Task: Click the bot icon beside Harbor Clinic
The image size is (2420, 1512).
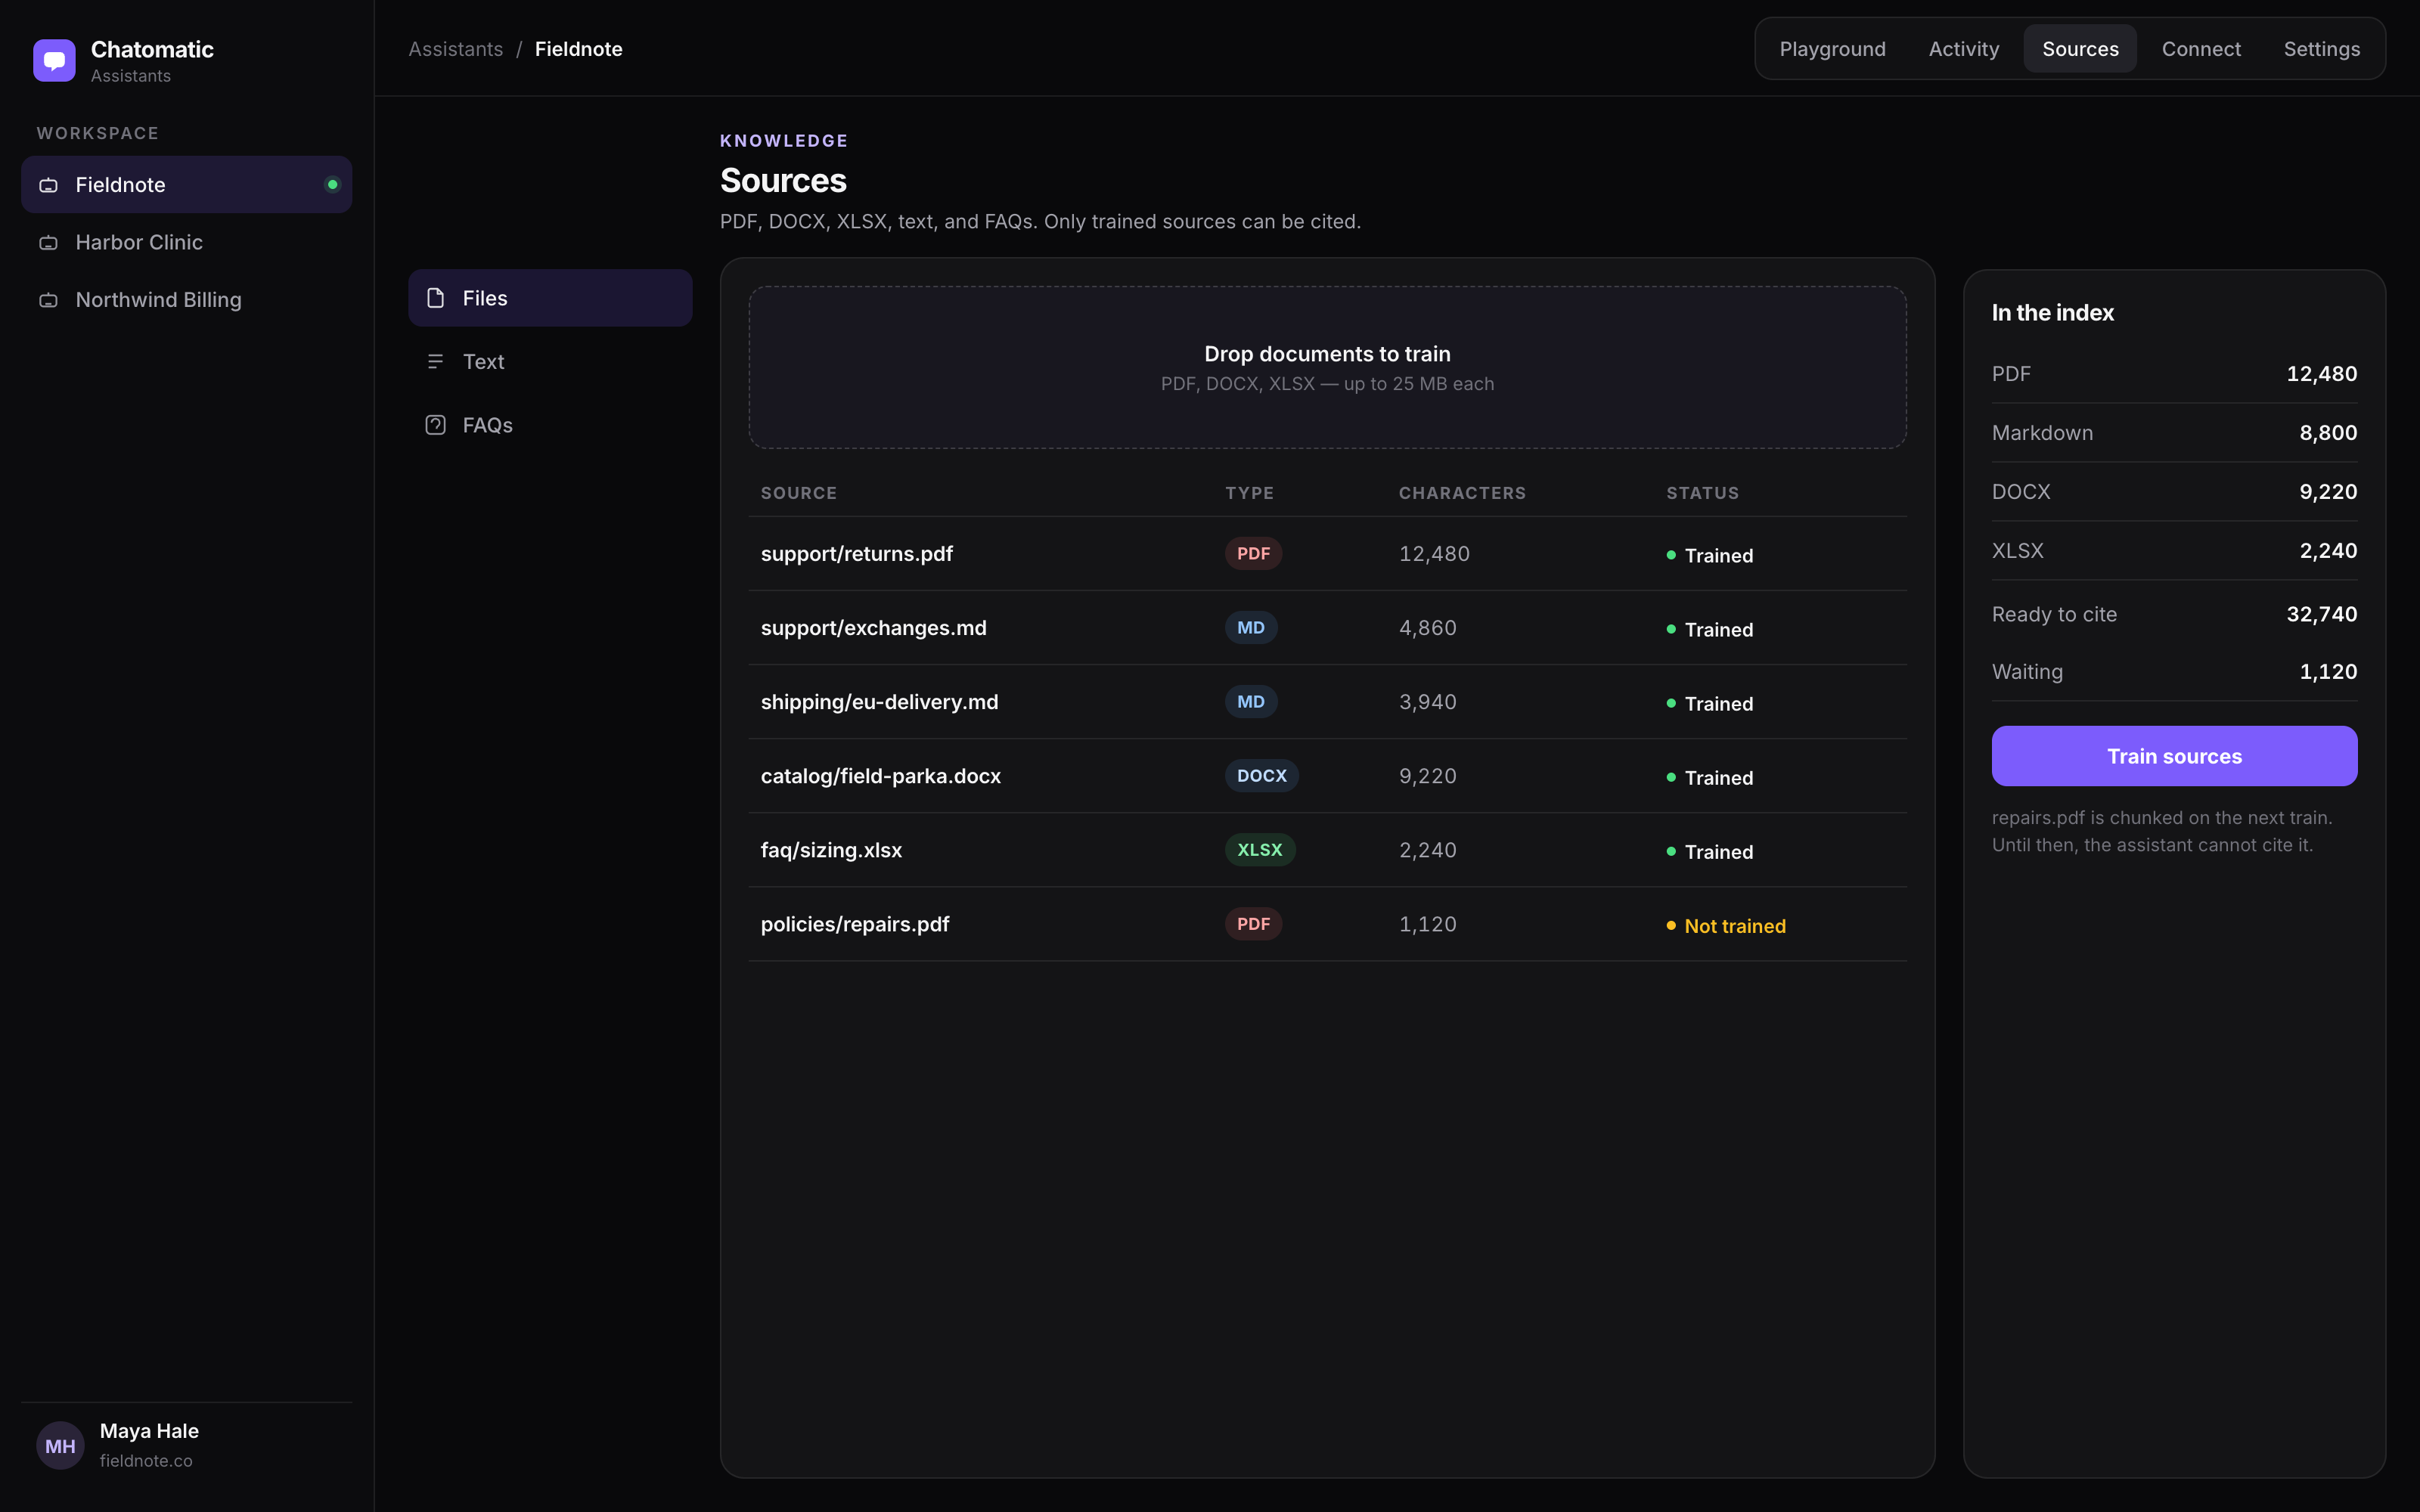Action: [x=48, y=243]
